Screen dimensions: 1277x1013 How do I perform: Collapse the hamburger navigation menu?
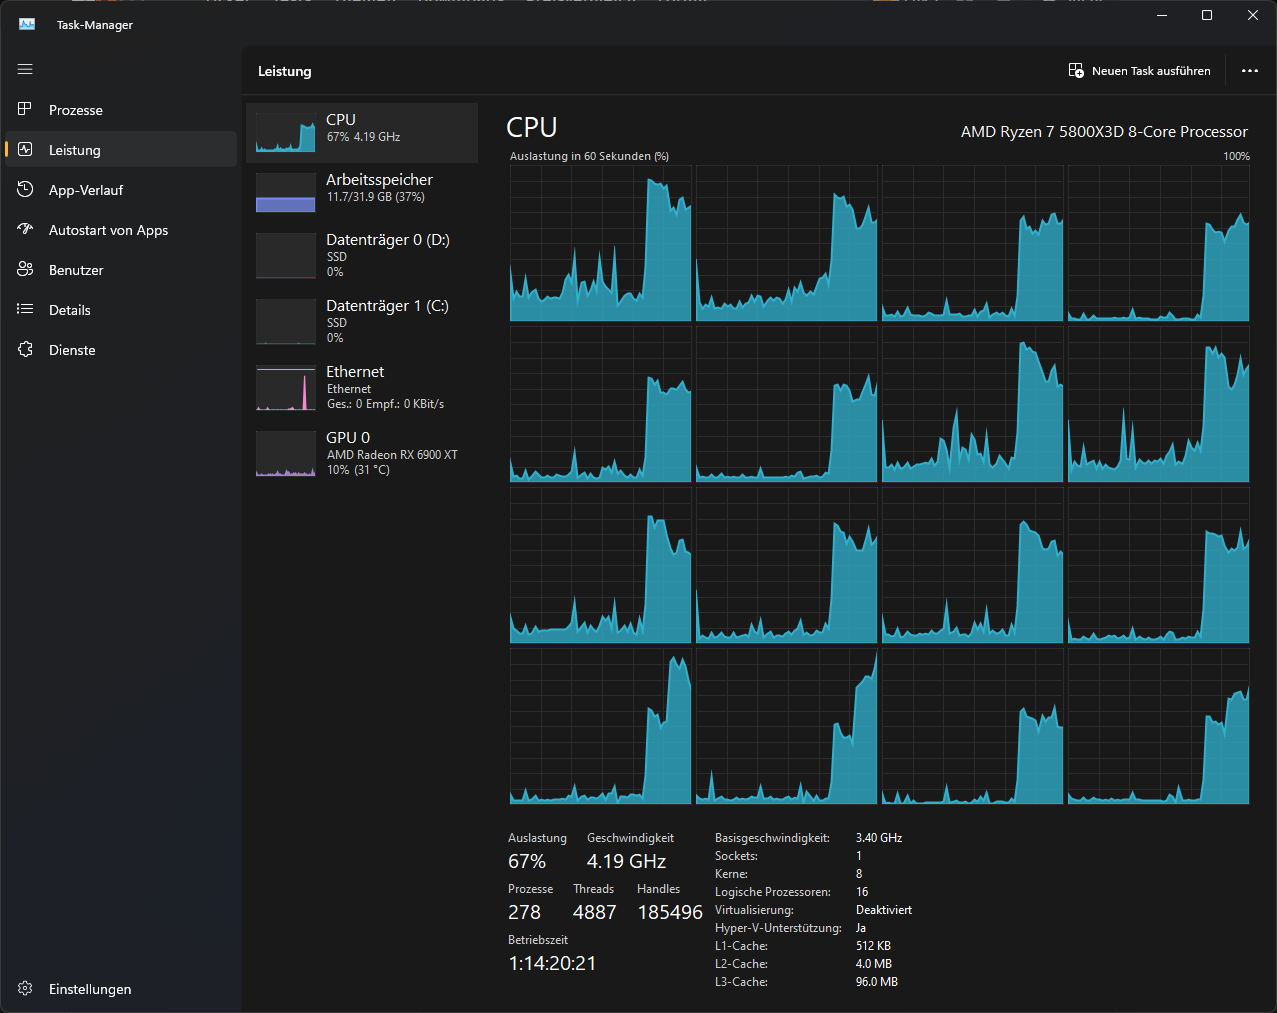coord(25,69)
